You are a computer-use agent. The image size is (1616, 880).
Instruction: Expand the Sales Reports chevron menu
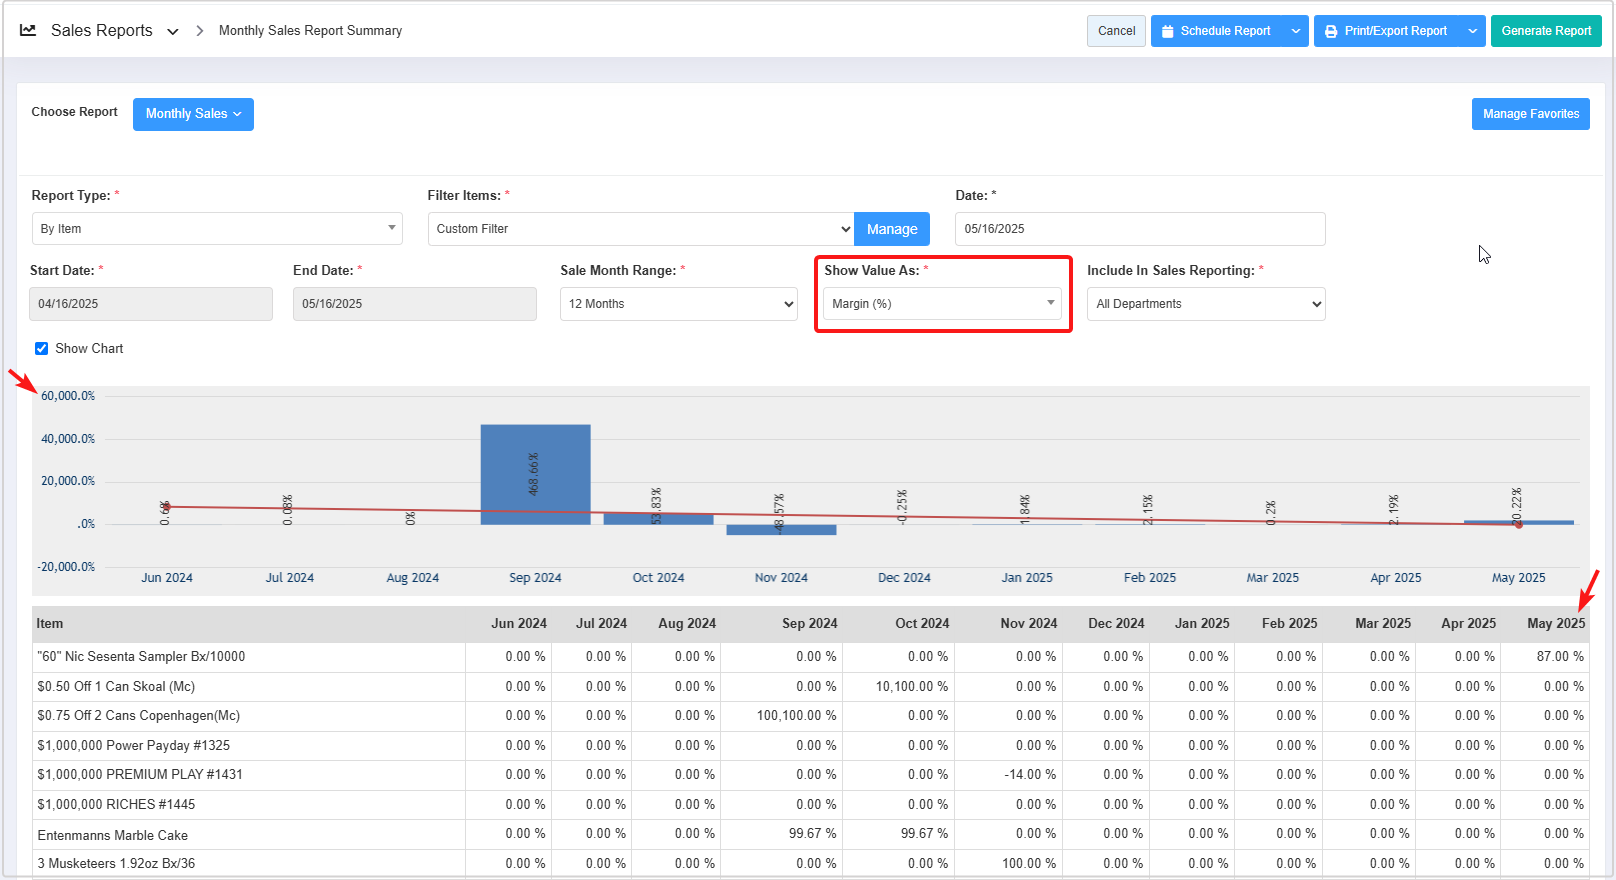coord(173,32)
